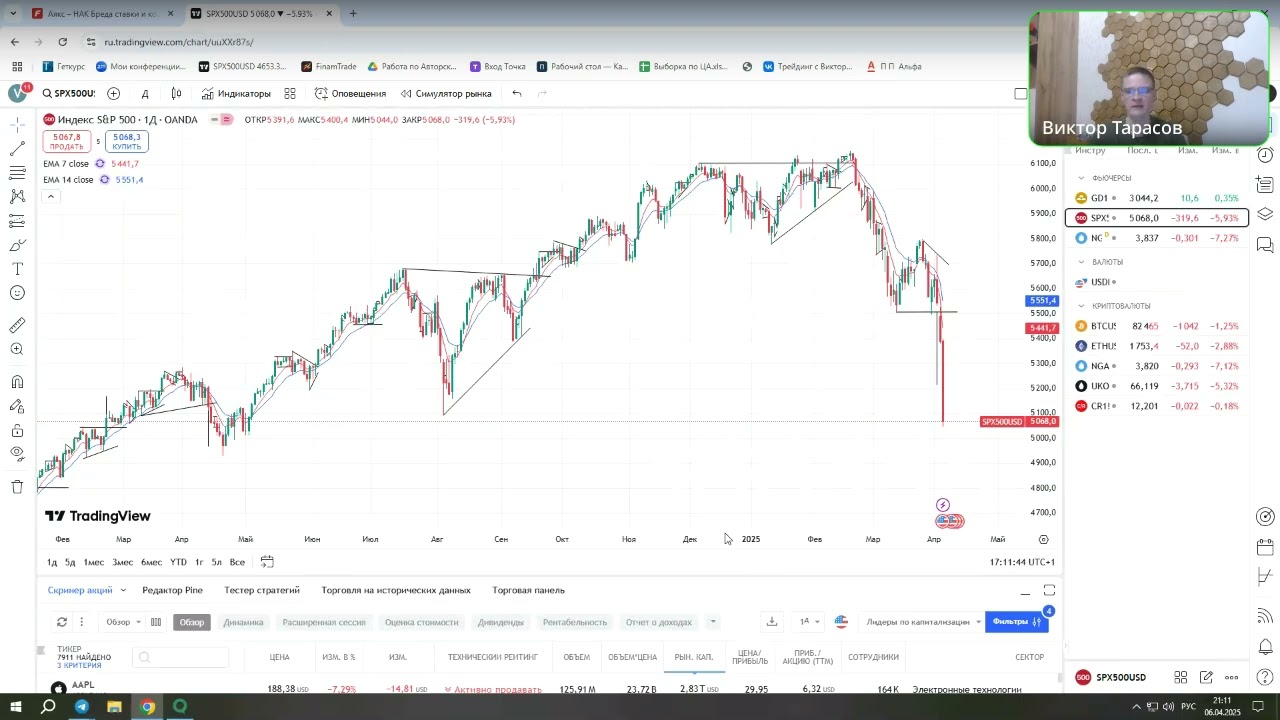Open the Скринер акций dropdown
This screenshot has height=720, width=1280.
87,590
